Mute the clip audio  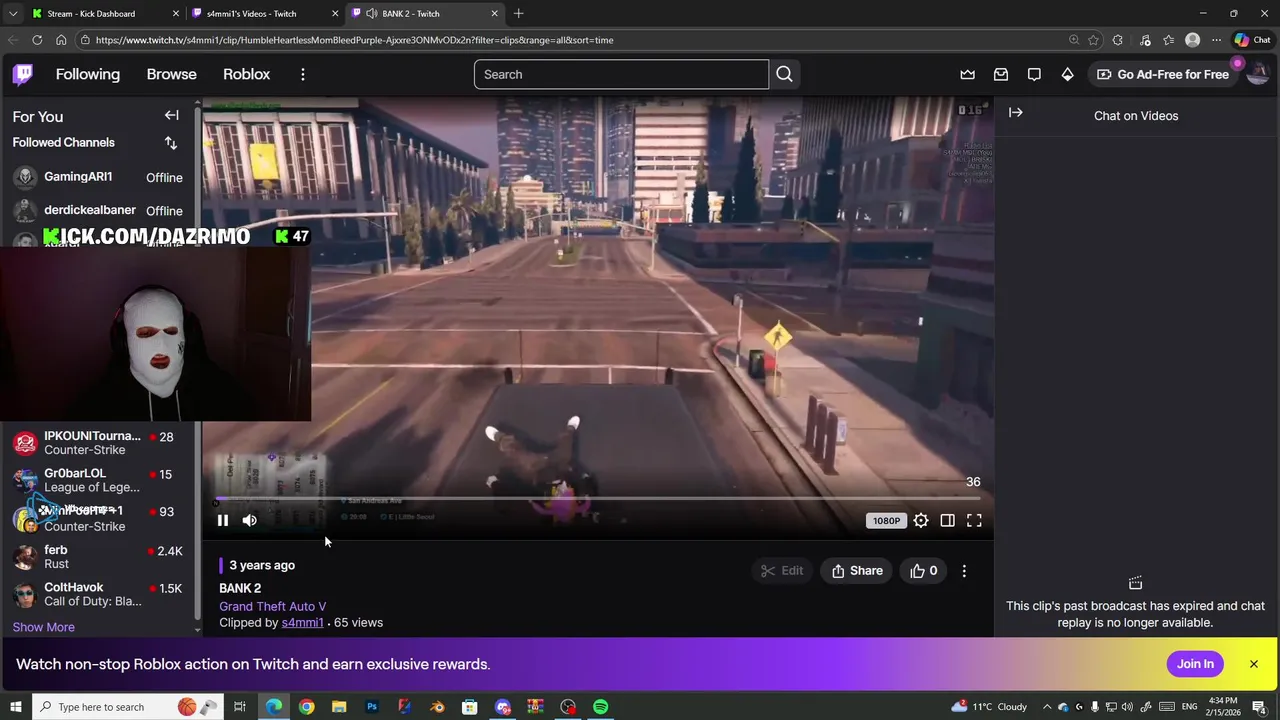point(250,520)
